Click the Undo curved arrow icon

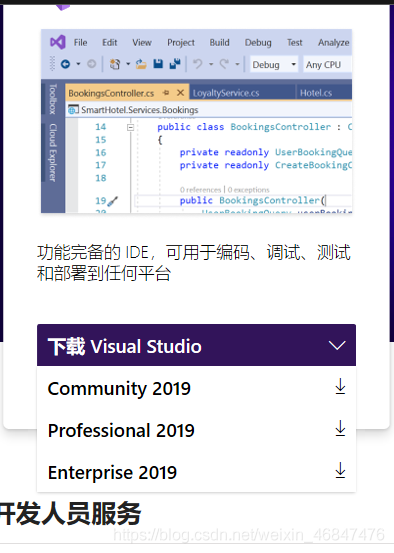tap(198, 64)
